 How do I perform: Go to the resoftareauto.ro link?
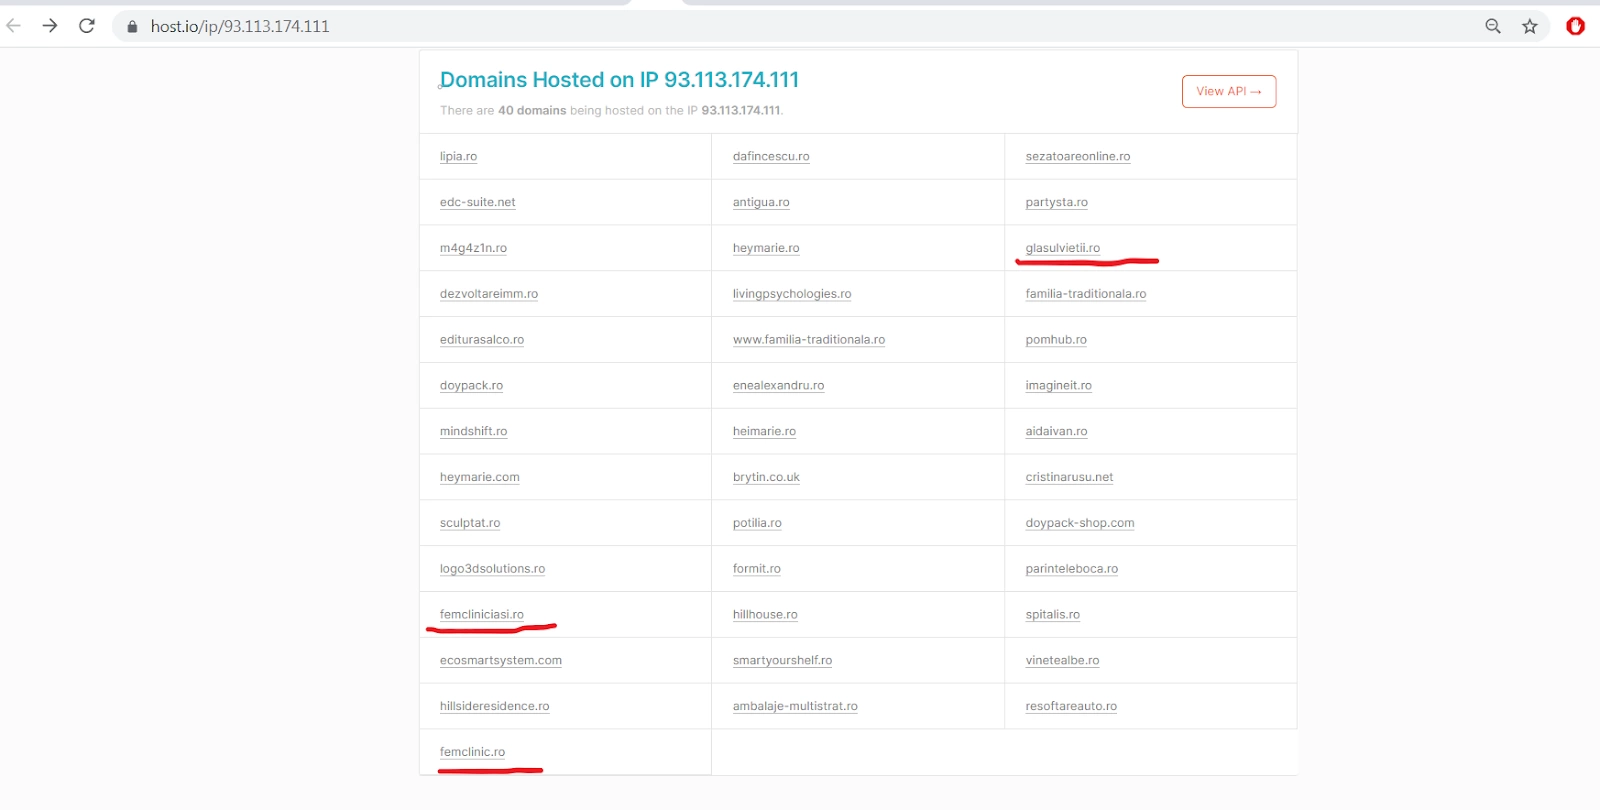1070,706
